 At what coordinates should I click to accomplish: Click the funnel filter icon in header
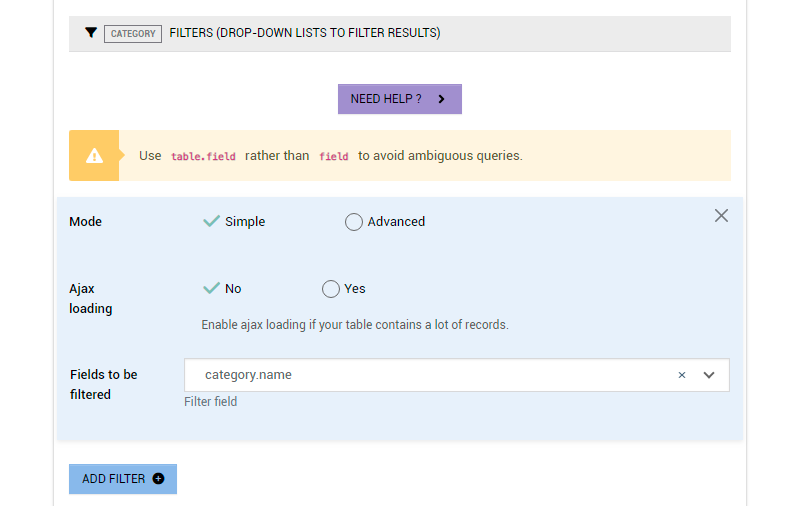[x=91, y=33]
